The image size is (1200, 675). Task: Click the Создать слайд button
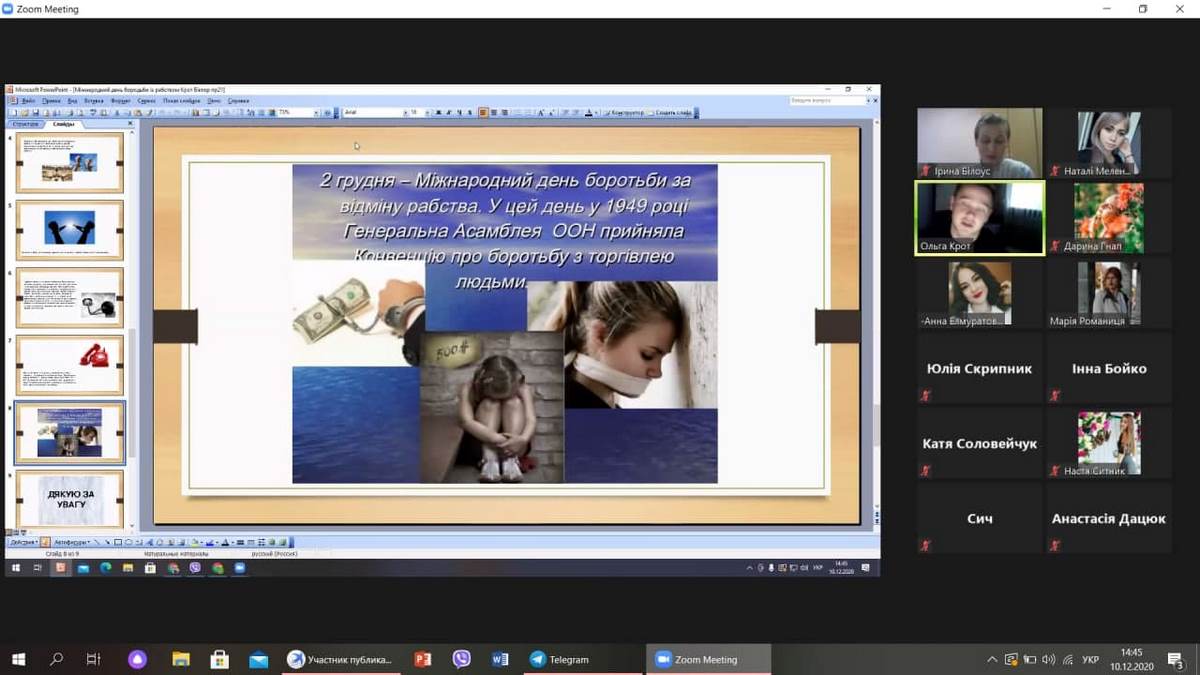click(x=672, y=113)
